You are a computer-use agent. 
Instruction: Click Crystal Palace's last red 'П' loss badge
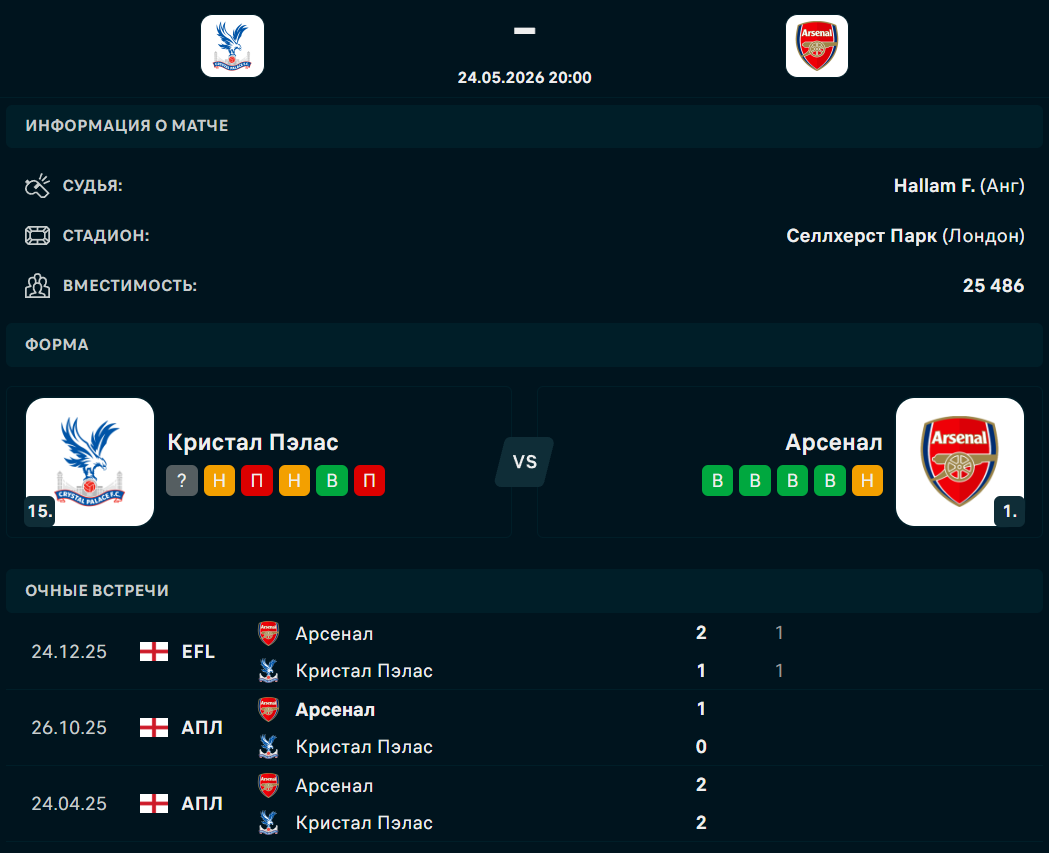(x=369, y=480)
